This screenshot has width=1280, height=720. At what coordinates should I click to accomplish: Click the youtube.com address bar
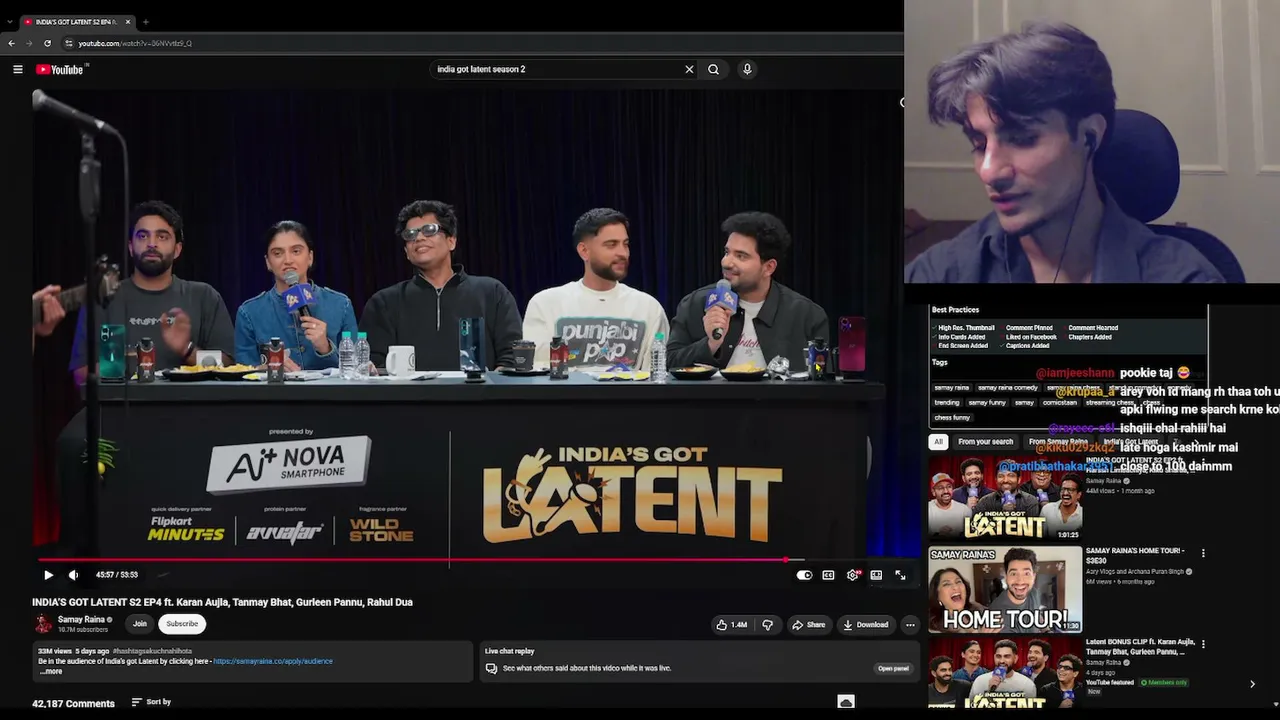coord(480,43)
